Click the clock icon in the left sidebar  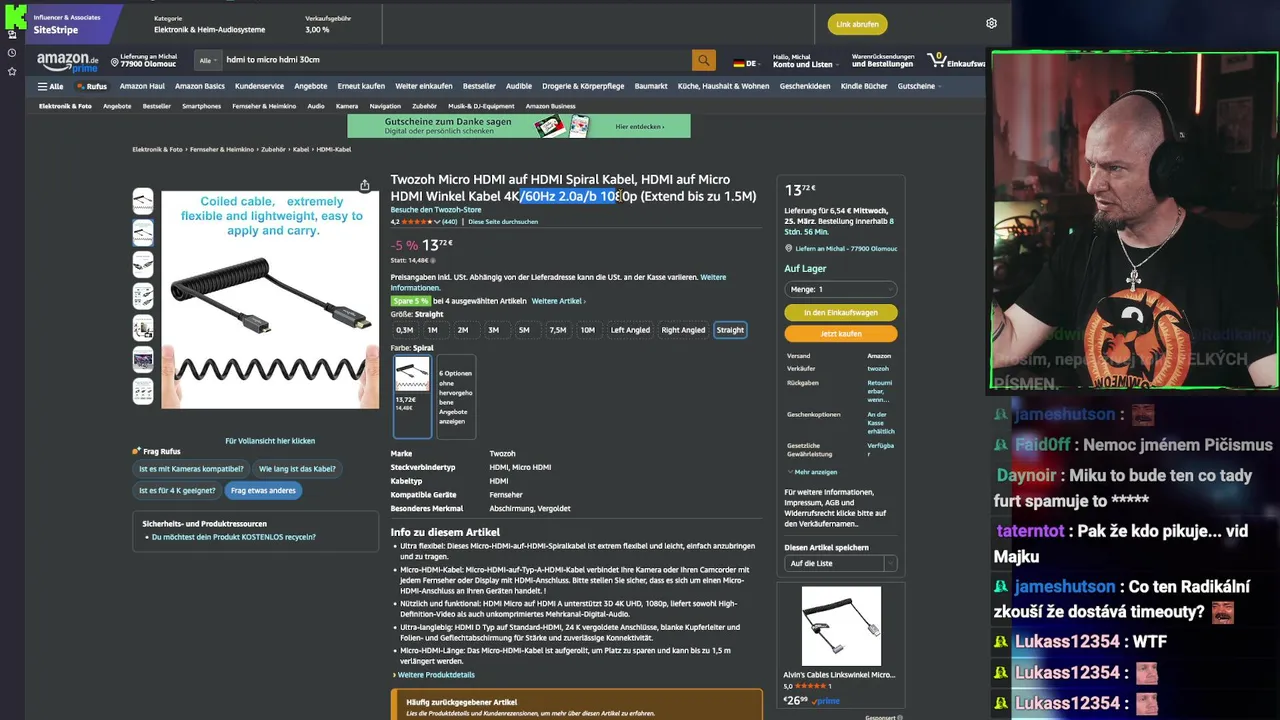(x=12, y=52)
